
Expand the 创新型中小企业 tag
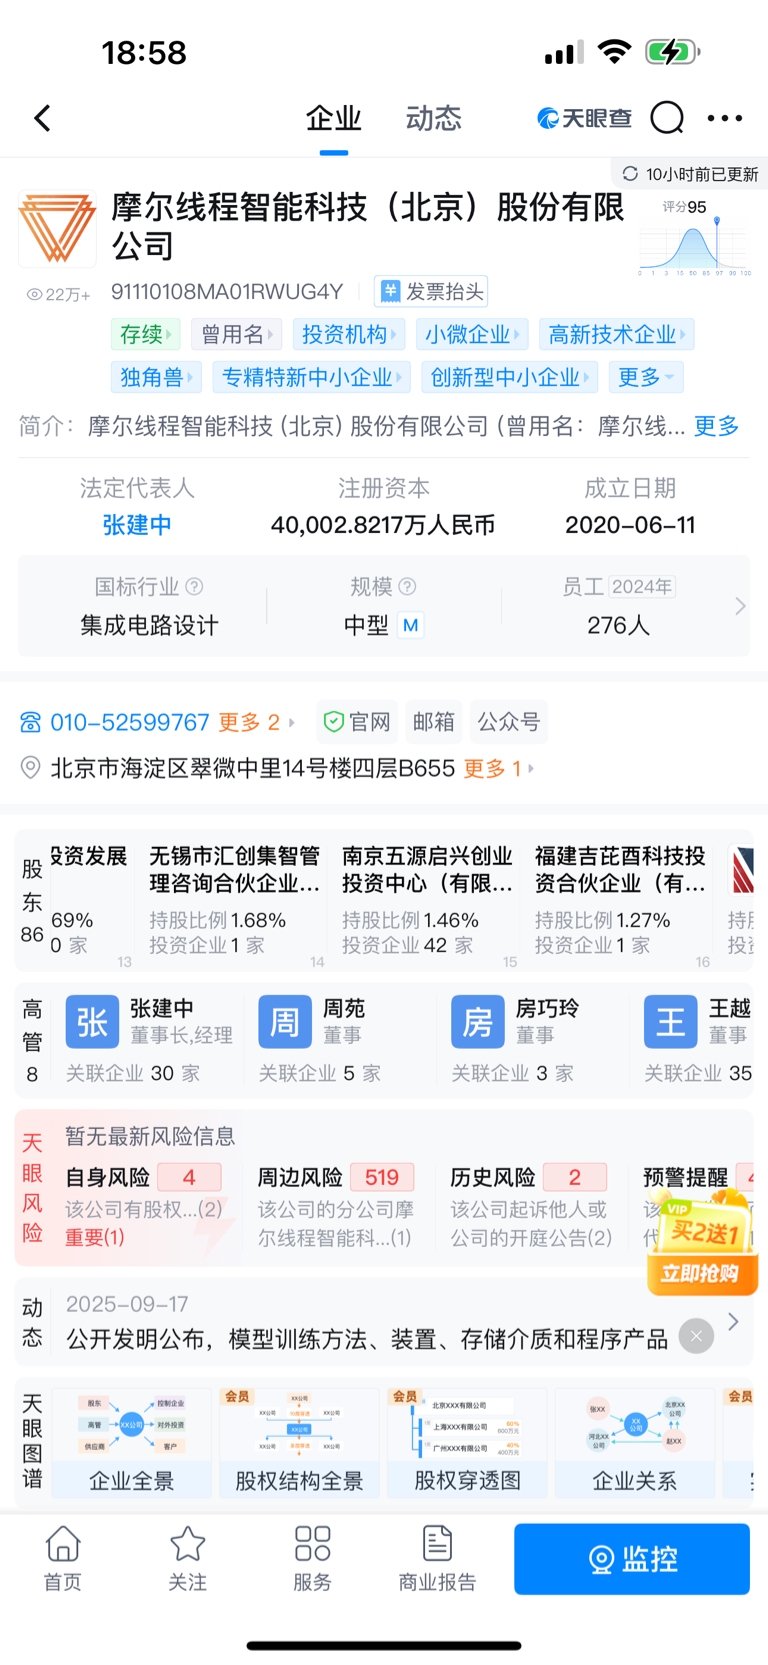click(x=509, y=377)
